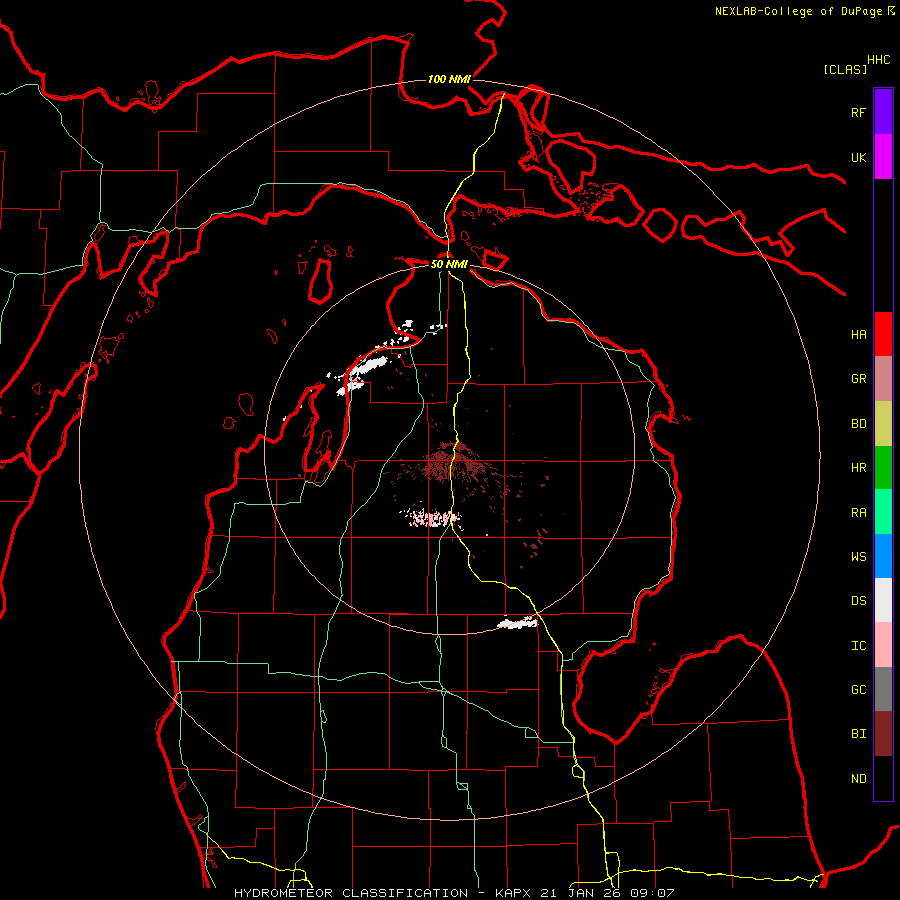900x900 pixels.
Task: Click the pink ice-crystal echo south of radar center
Action: [433, 518]
